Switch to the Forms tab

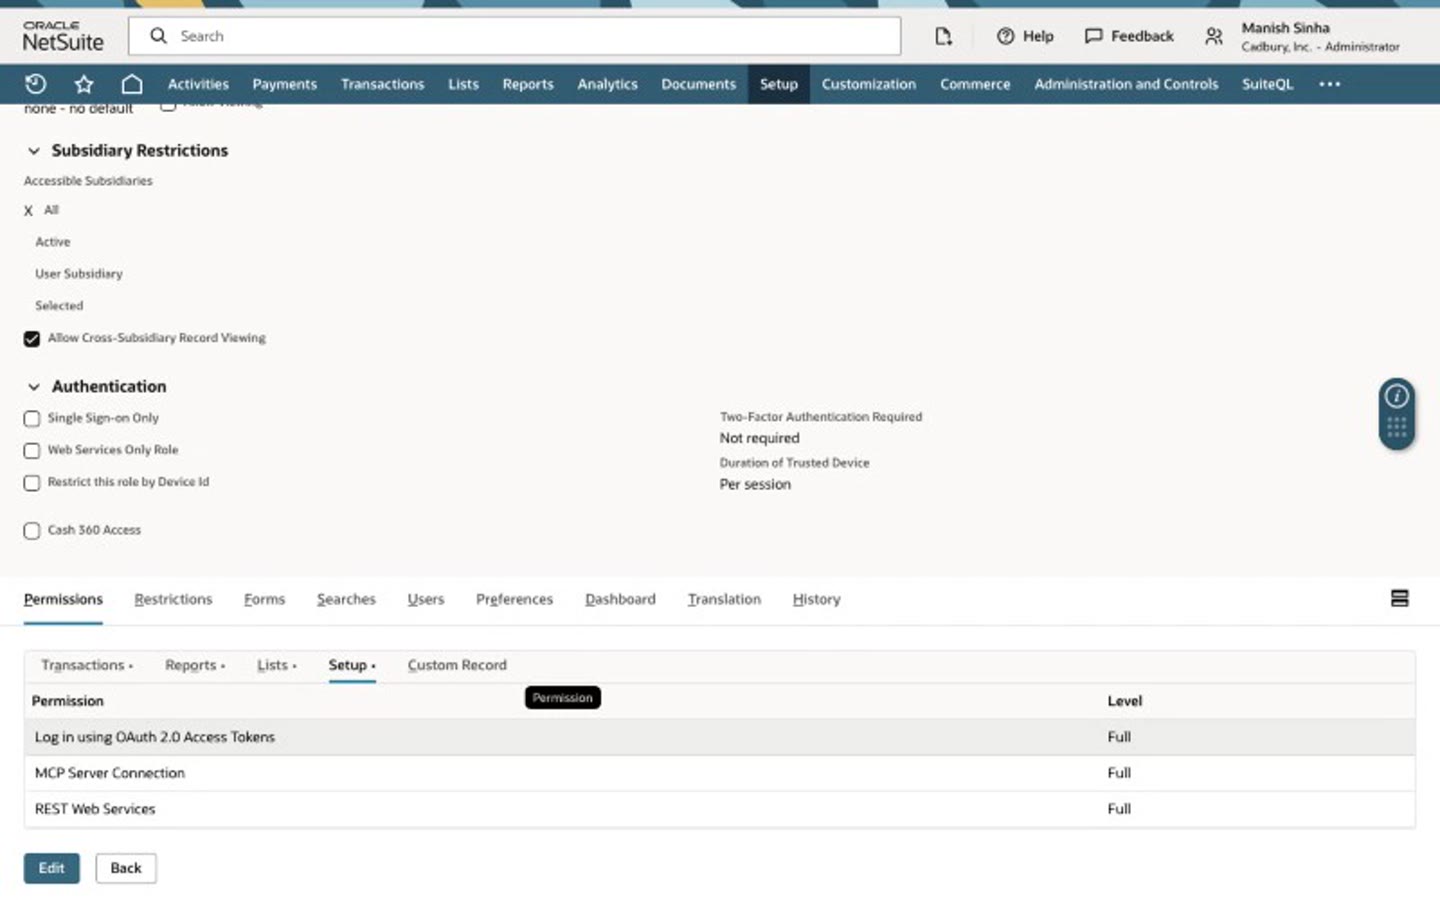point(264,599)
